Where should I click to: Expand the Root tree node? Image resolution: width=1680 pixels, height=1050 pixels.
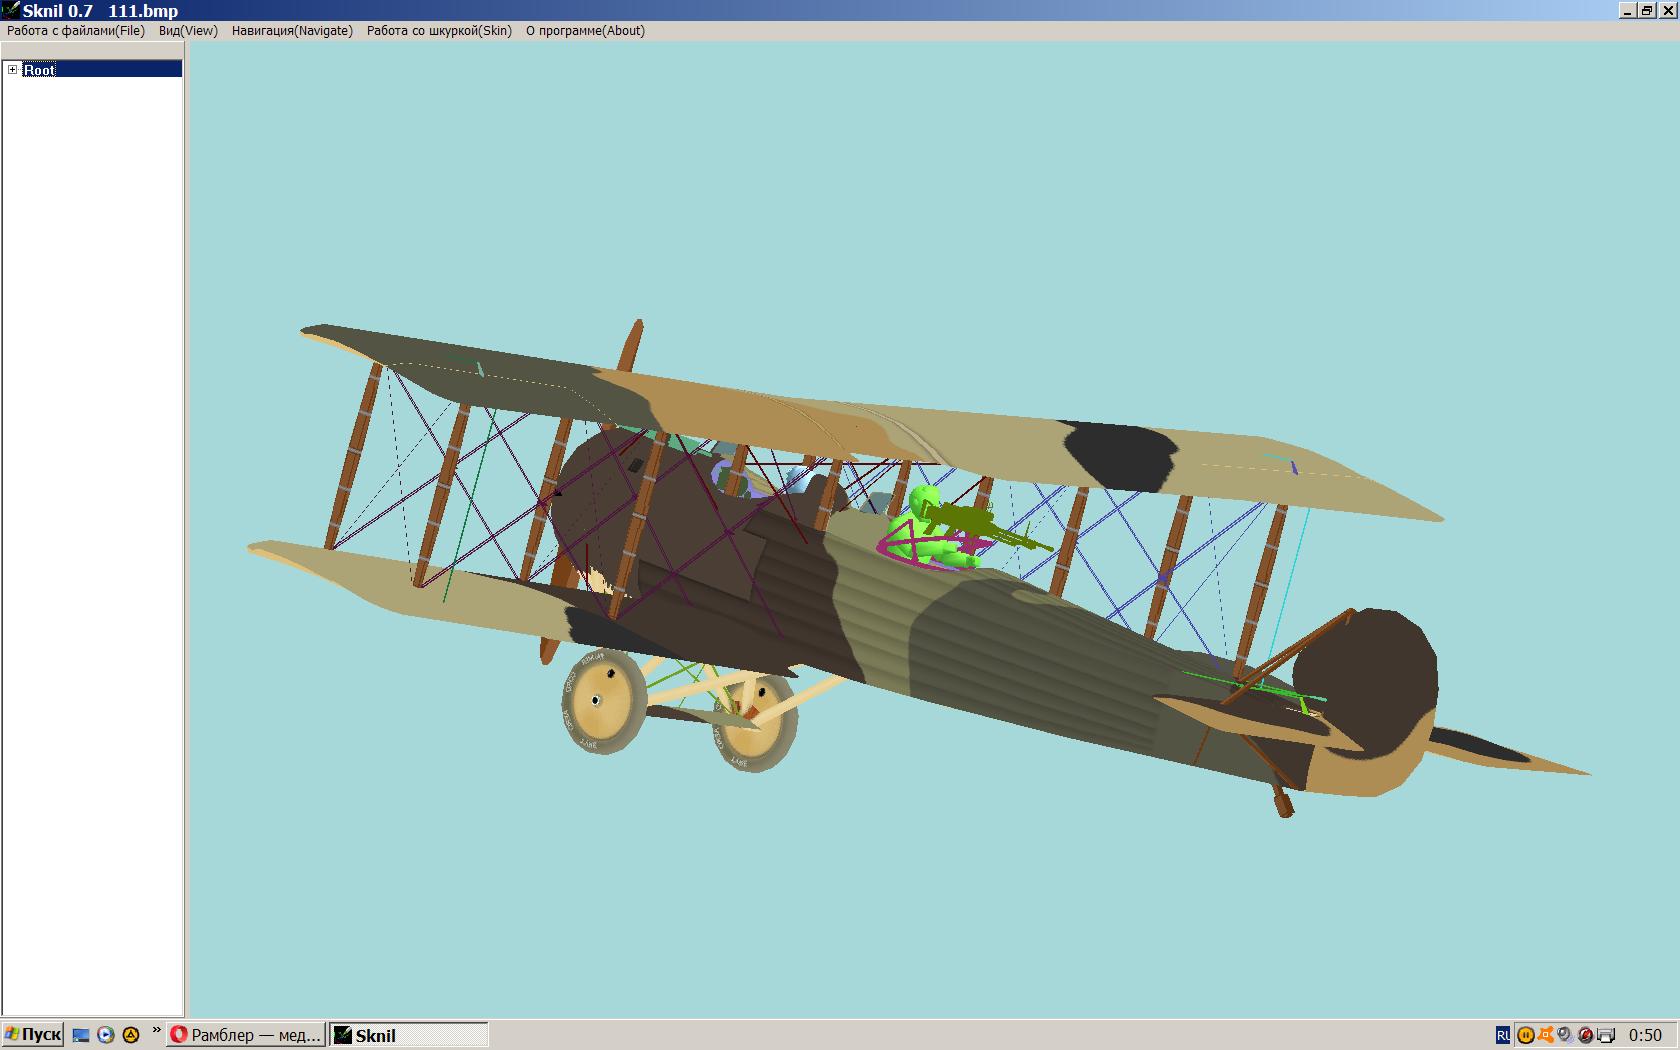click(x=13, y=69)
